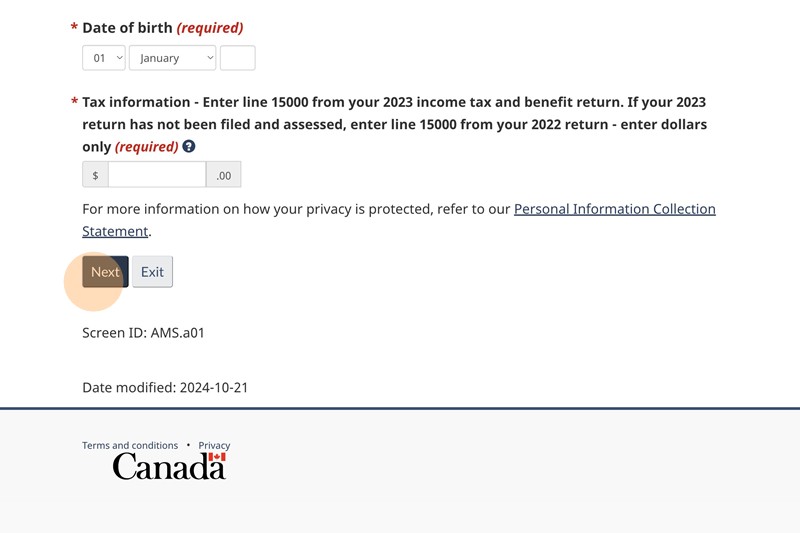Viewport: 800px width, 533px height.
Task: Click the Canada wordmark logo
Action: (169, 466)
